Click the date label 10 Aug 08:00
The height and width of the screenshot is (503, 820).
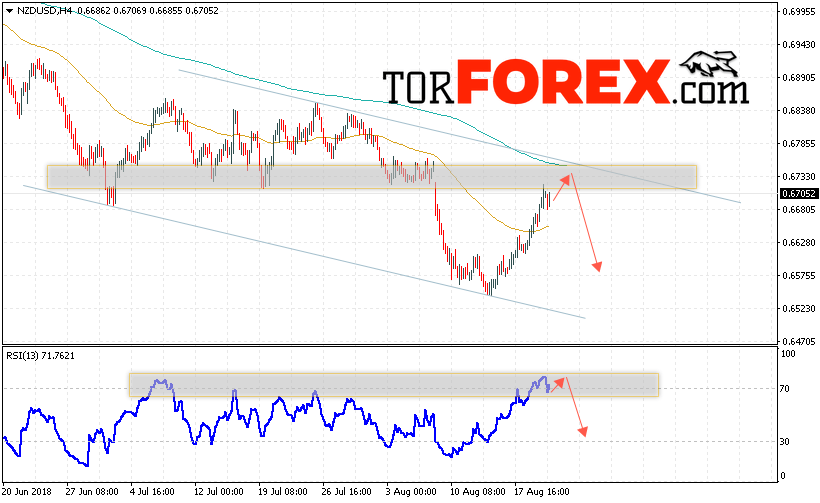[x=478, y=491]
